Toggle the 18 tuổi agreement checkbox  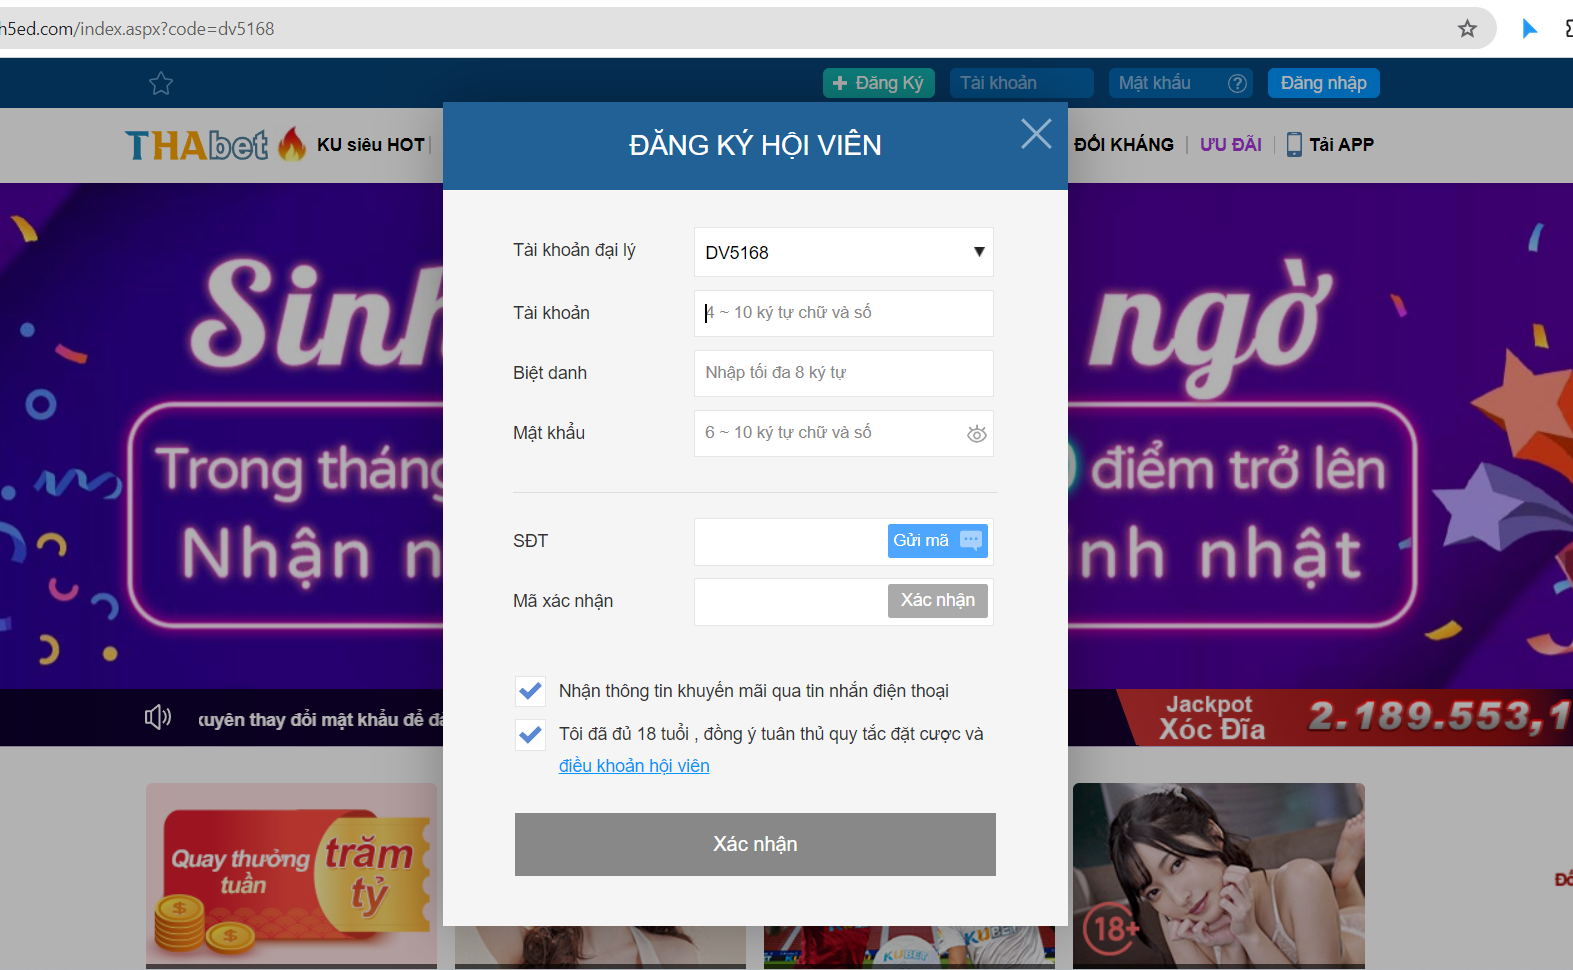point(530,734)
